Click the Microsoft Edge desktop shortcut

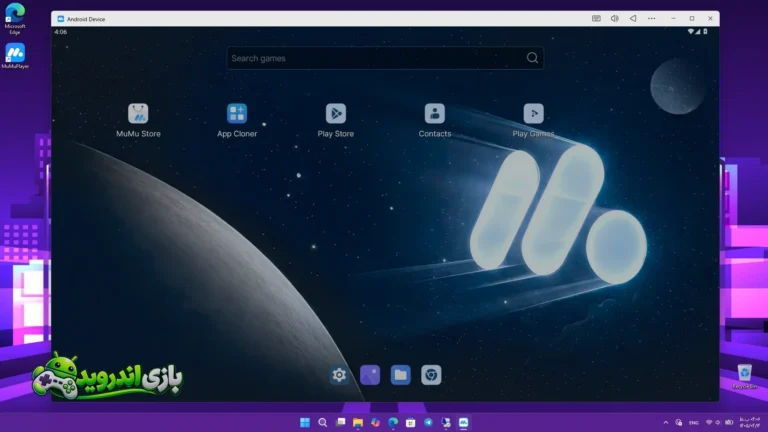(15, 19)
